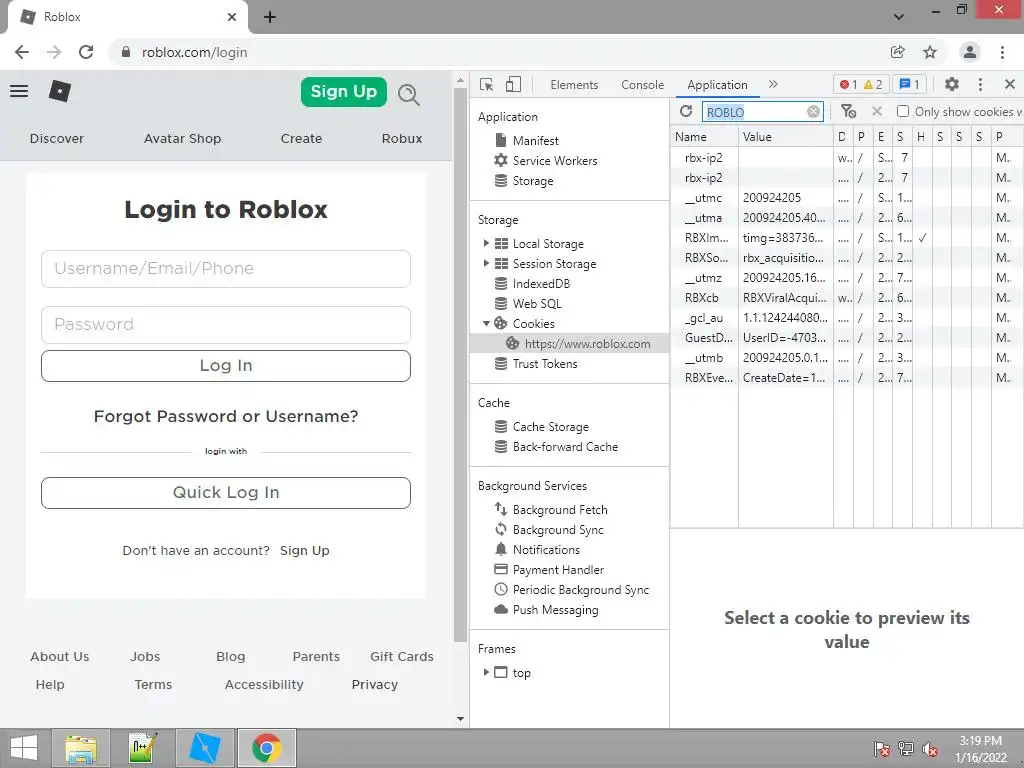
Task: Go back in browser history
Action: tap(22, 52)
